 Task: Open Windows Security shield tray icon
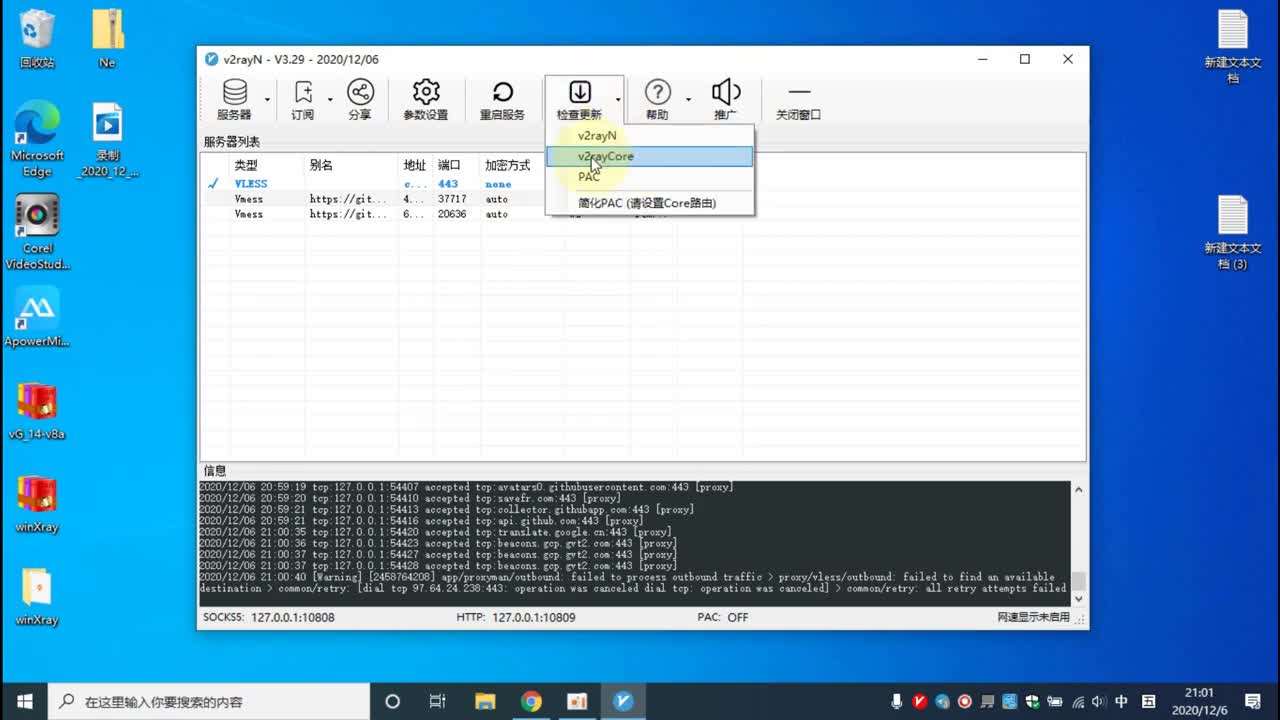1032,701
